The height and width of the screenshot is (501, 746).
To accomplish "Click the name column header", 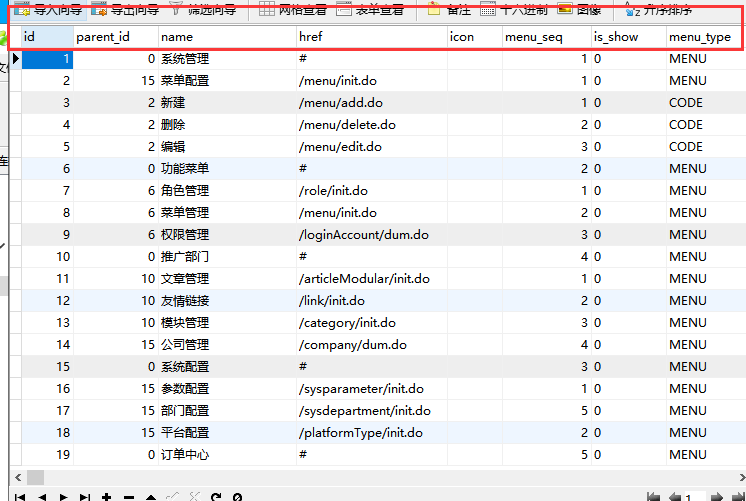I will (227, 37).
